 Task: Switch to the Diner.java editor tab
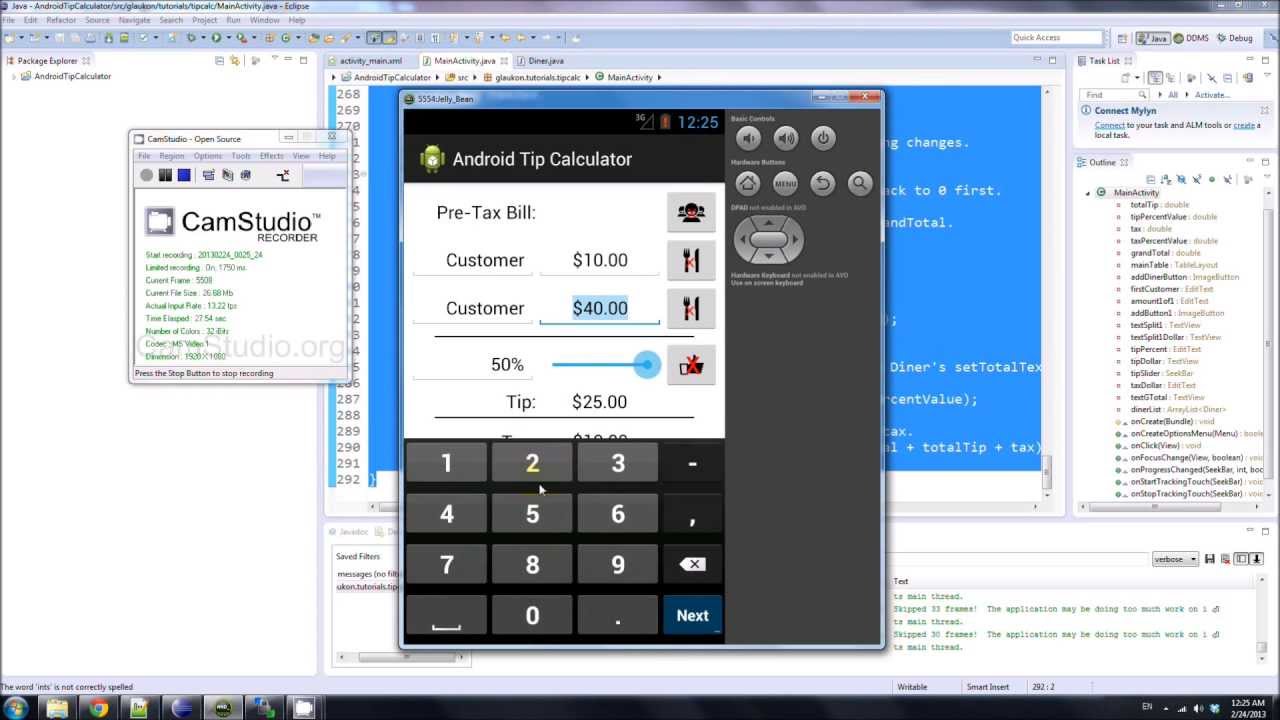tap(546, 61)
